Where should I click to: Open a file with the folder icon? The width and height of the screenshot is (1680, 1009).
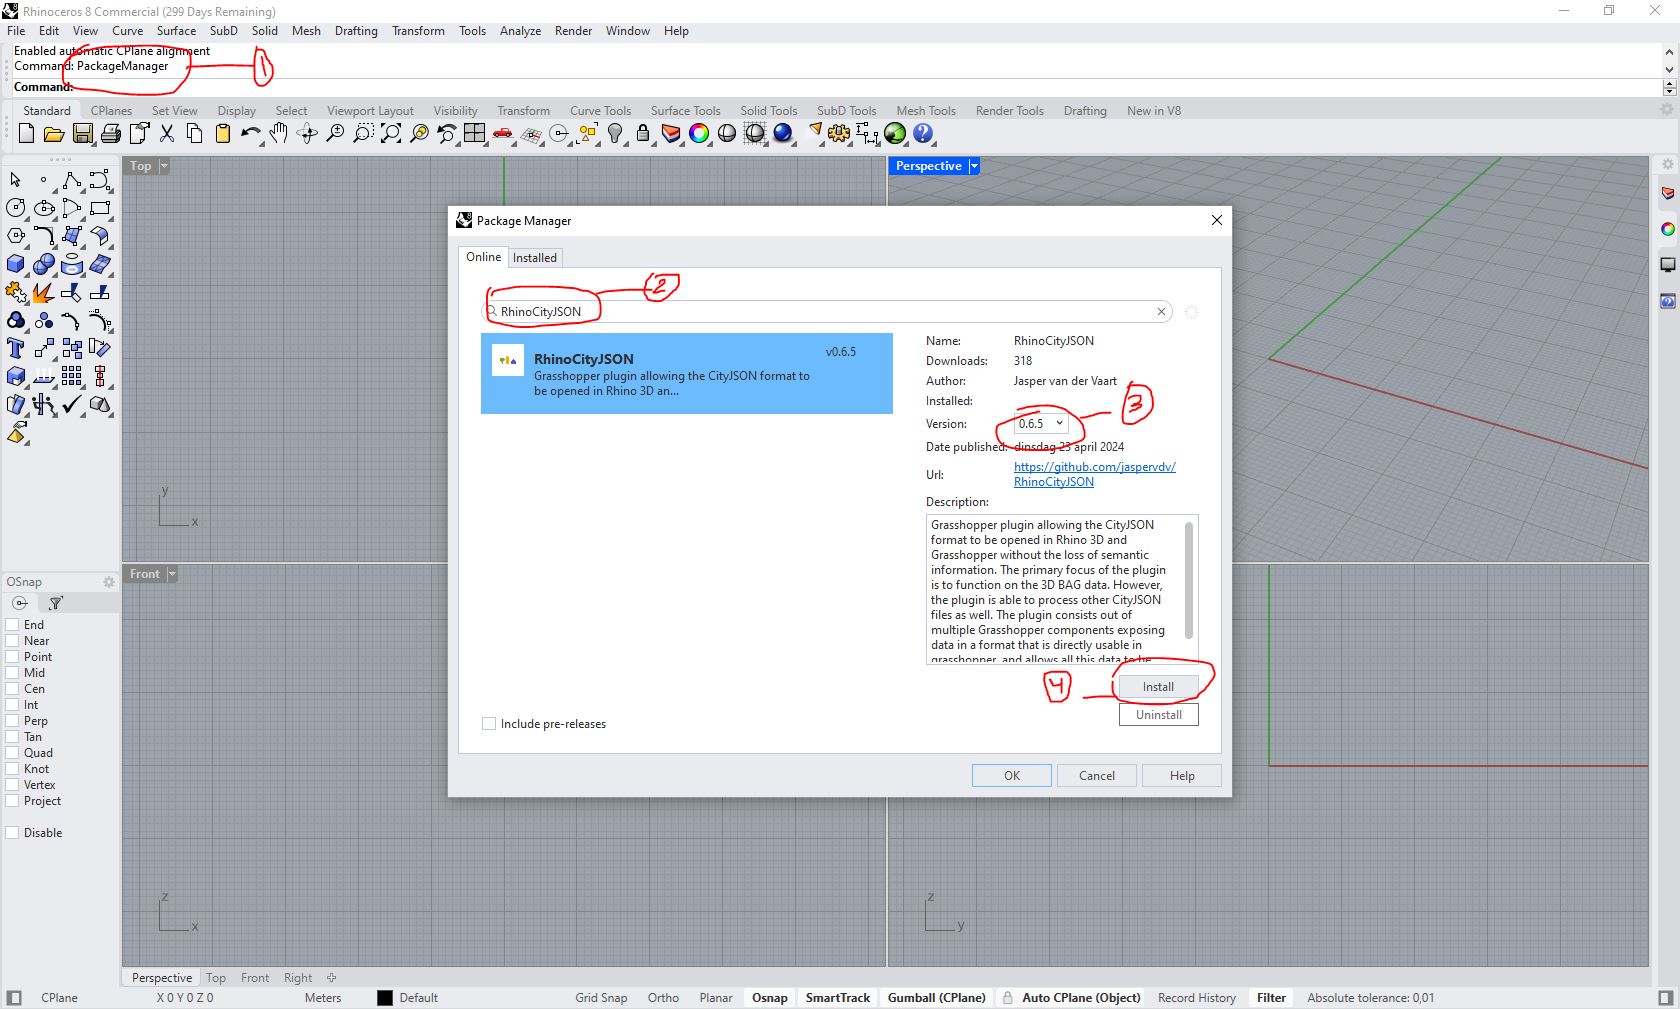coord(54,133)
